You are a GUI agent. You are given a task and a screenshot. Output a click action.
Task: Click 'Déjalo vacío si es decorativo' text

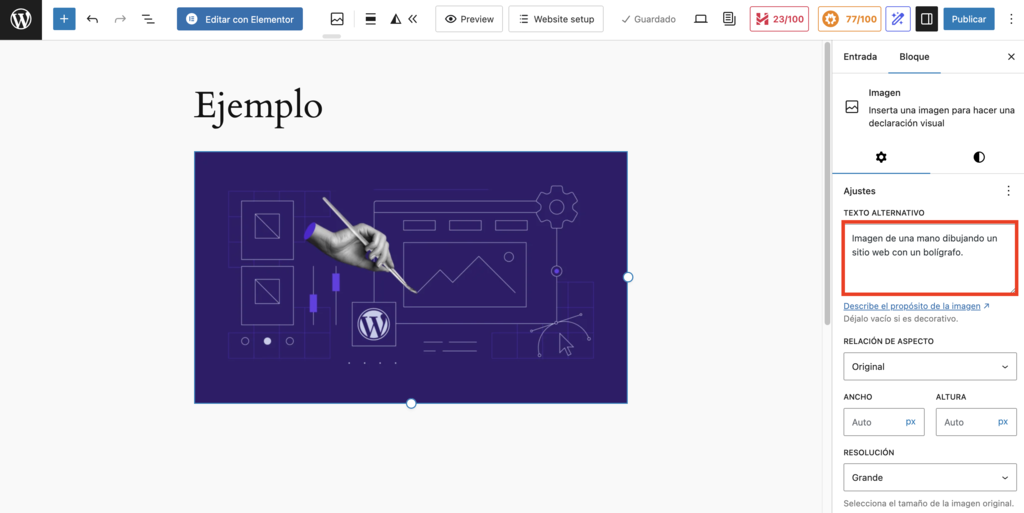[901, 319]
